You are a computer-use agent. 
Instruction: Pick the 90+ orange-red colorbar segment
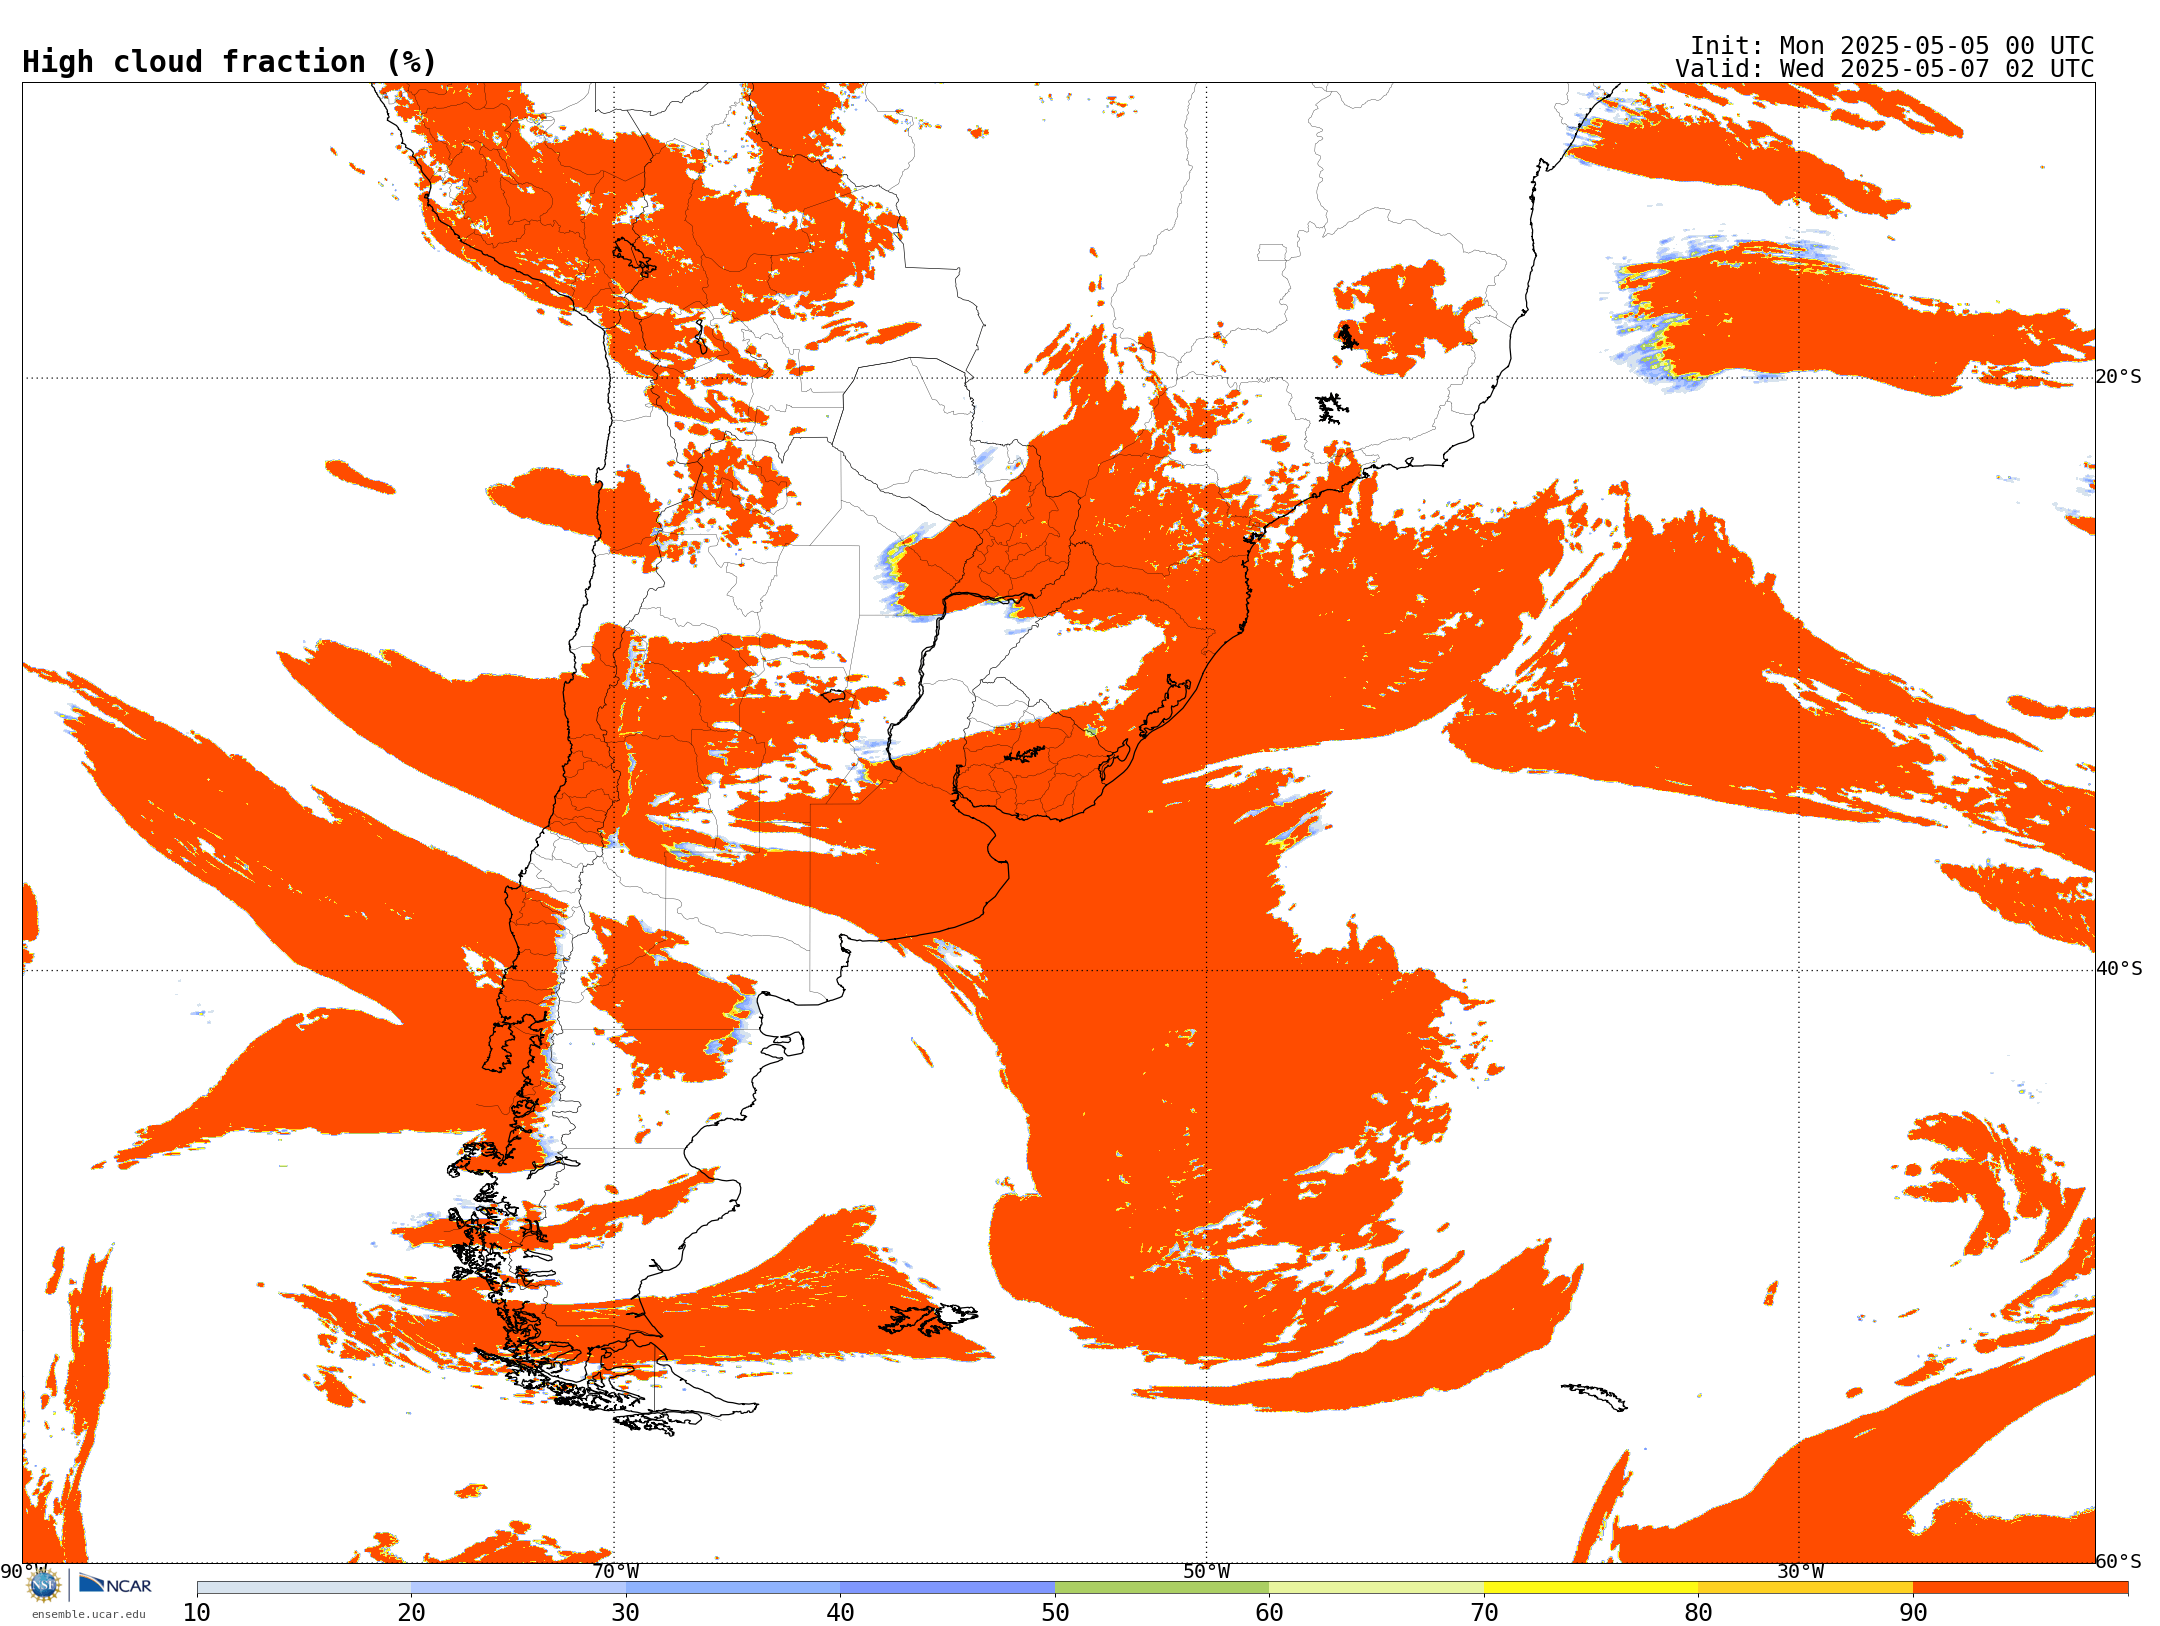2020,1588
